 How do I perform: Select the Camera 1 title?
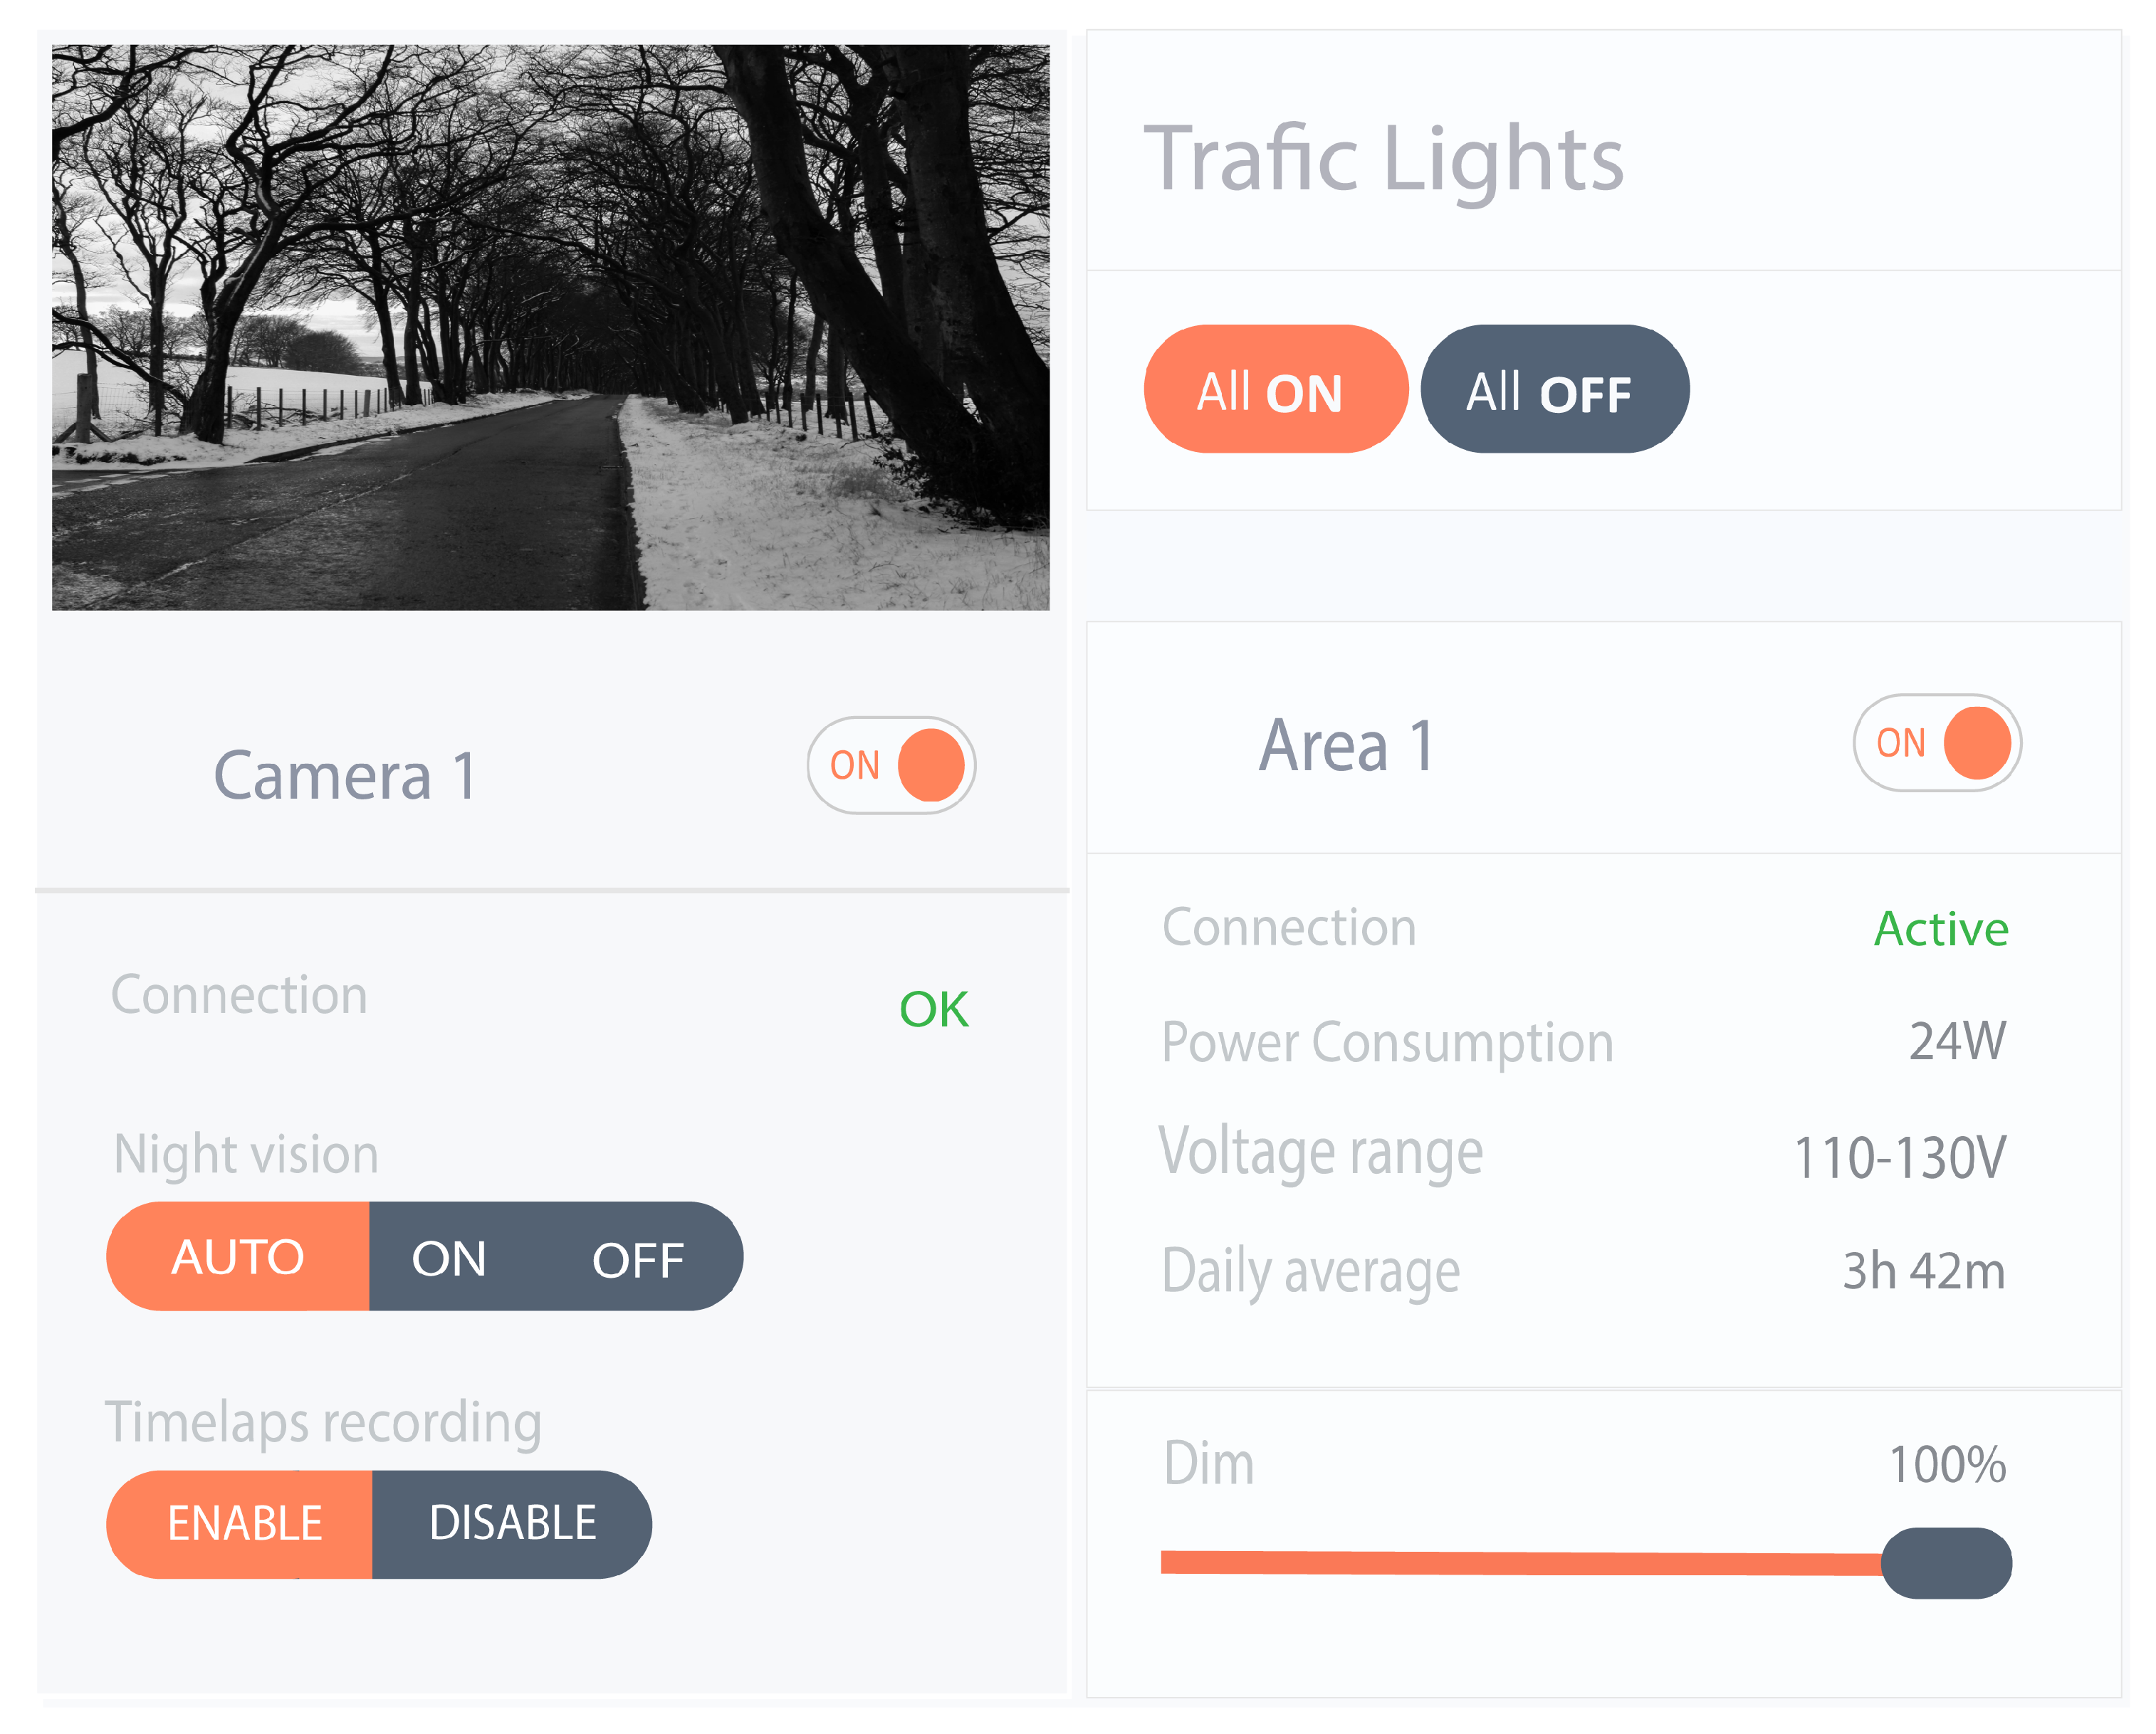click(x=345, y=776)
